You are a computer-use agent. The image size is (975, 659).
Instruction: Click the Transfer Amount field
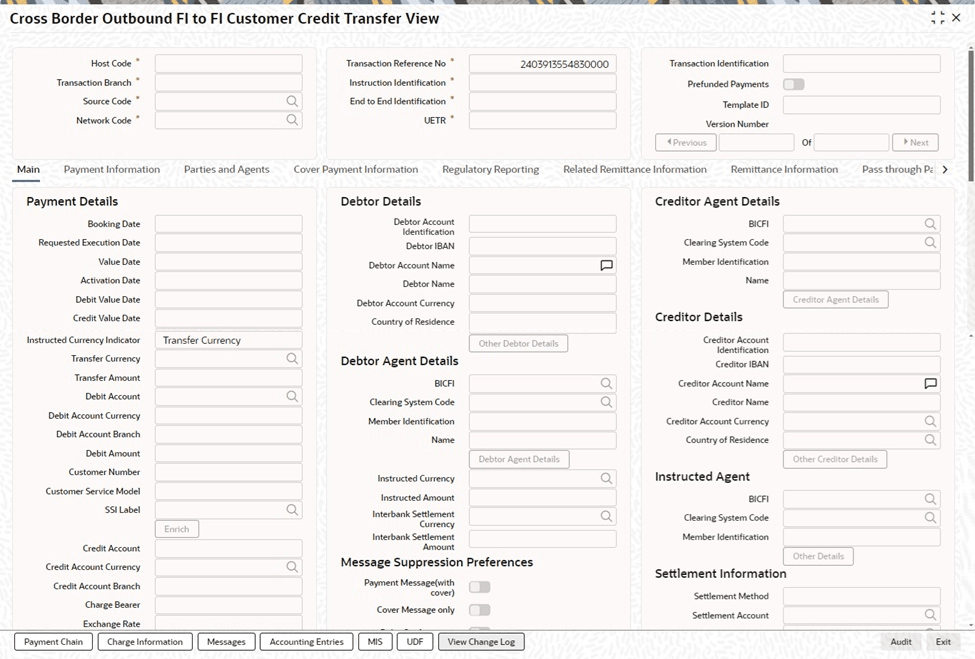pos(229,377)
